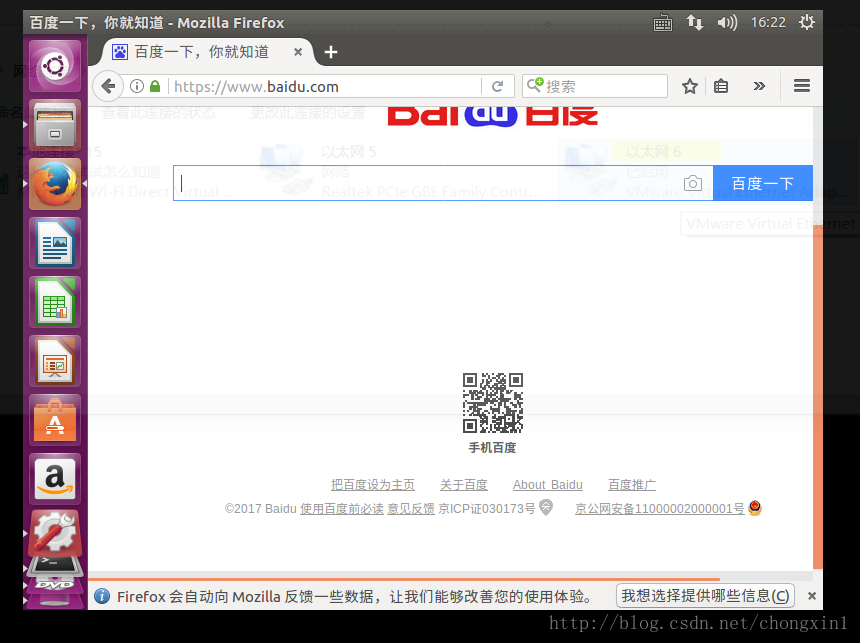
Task: Open the 百度推广 link
Action: point(632,485)
